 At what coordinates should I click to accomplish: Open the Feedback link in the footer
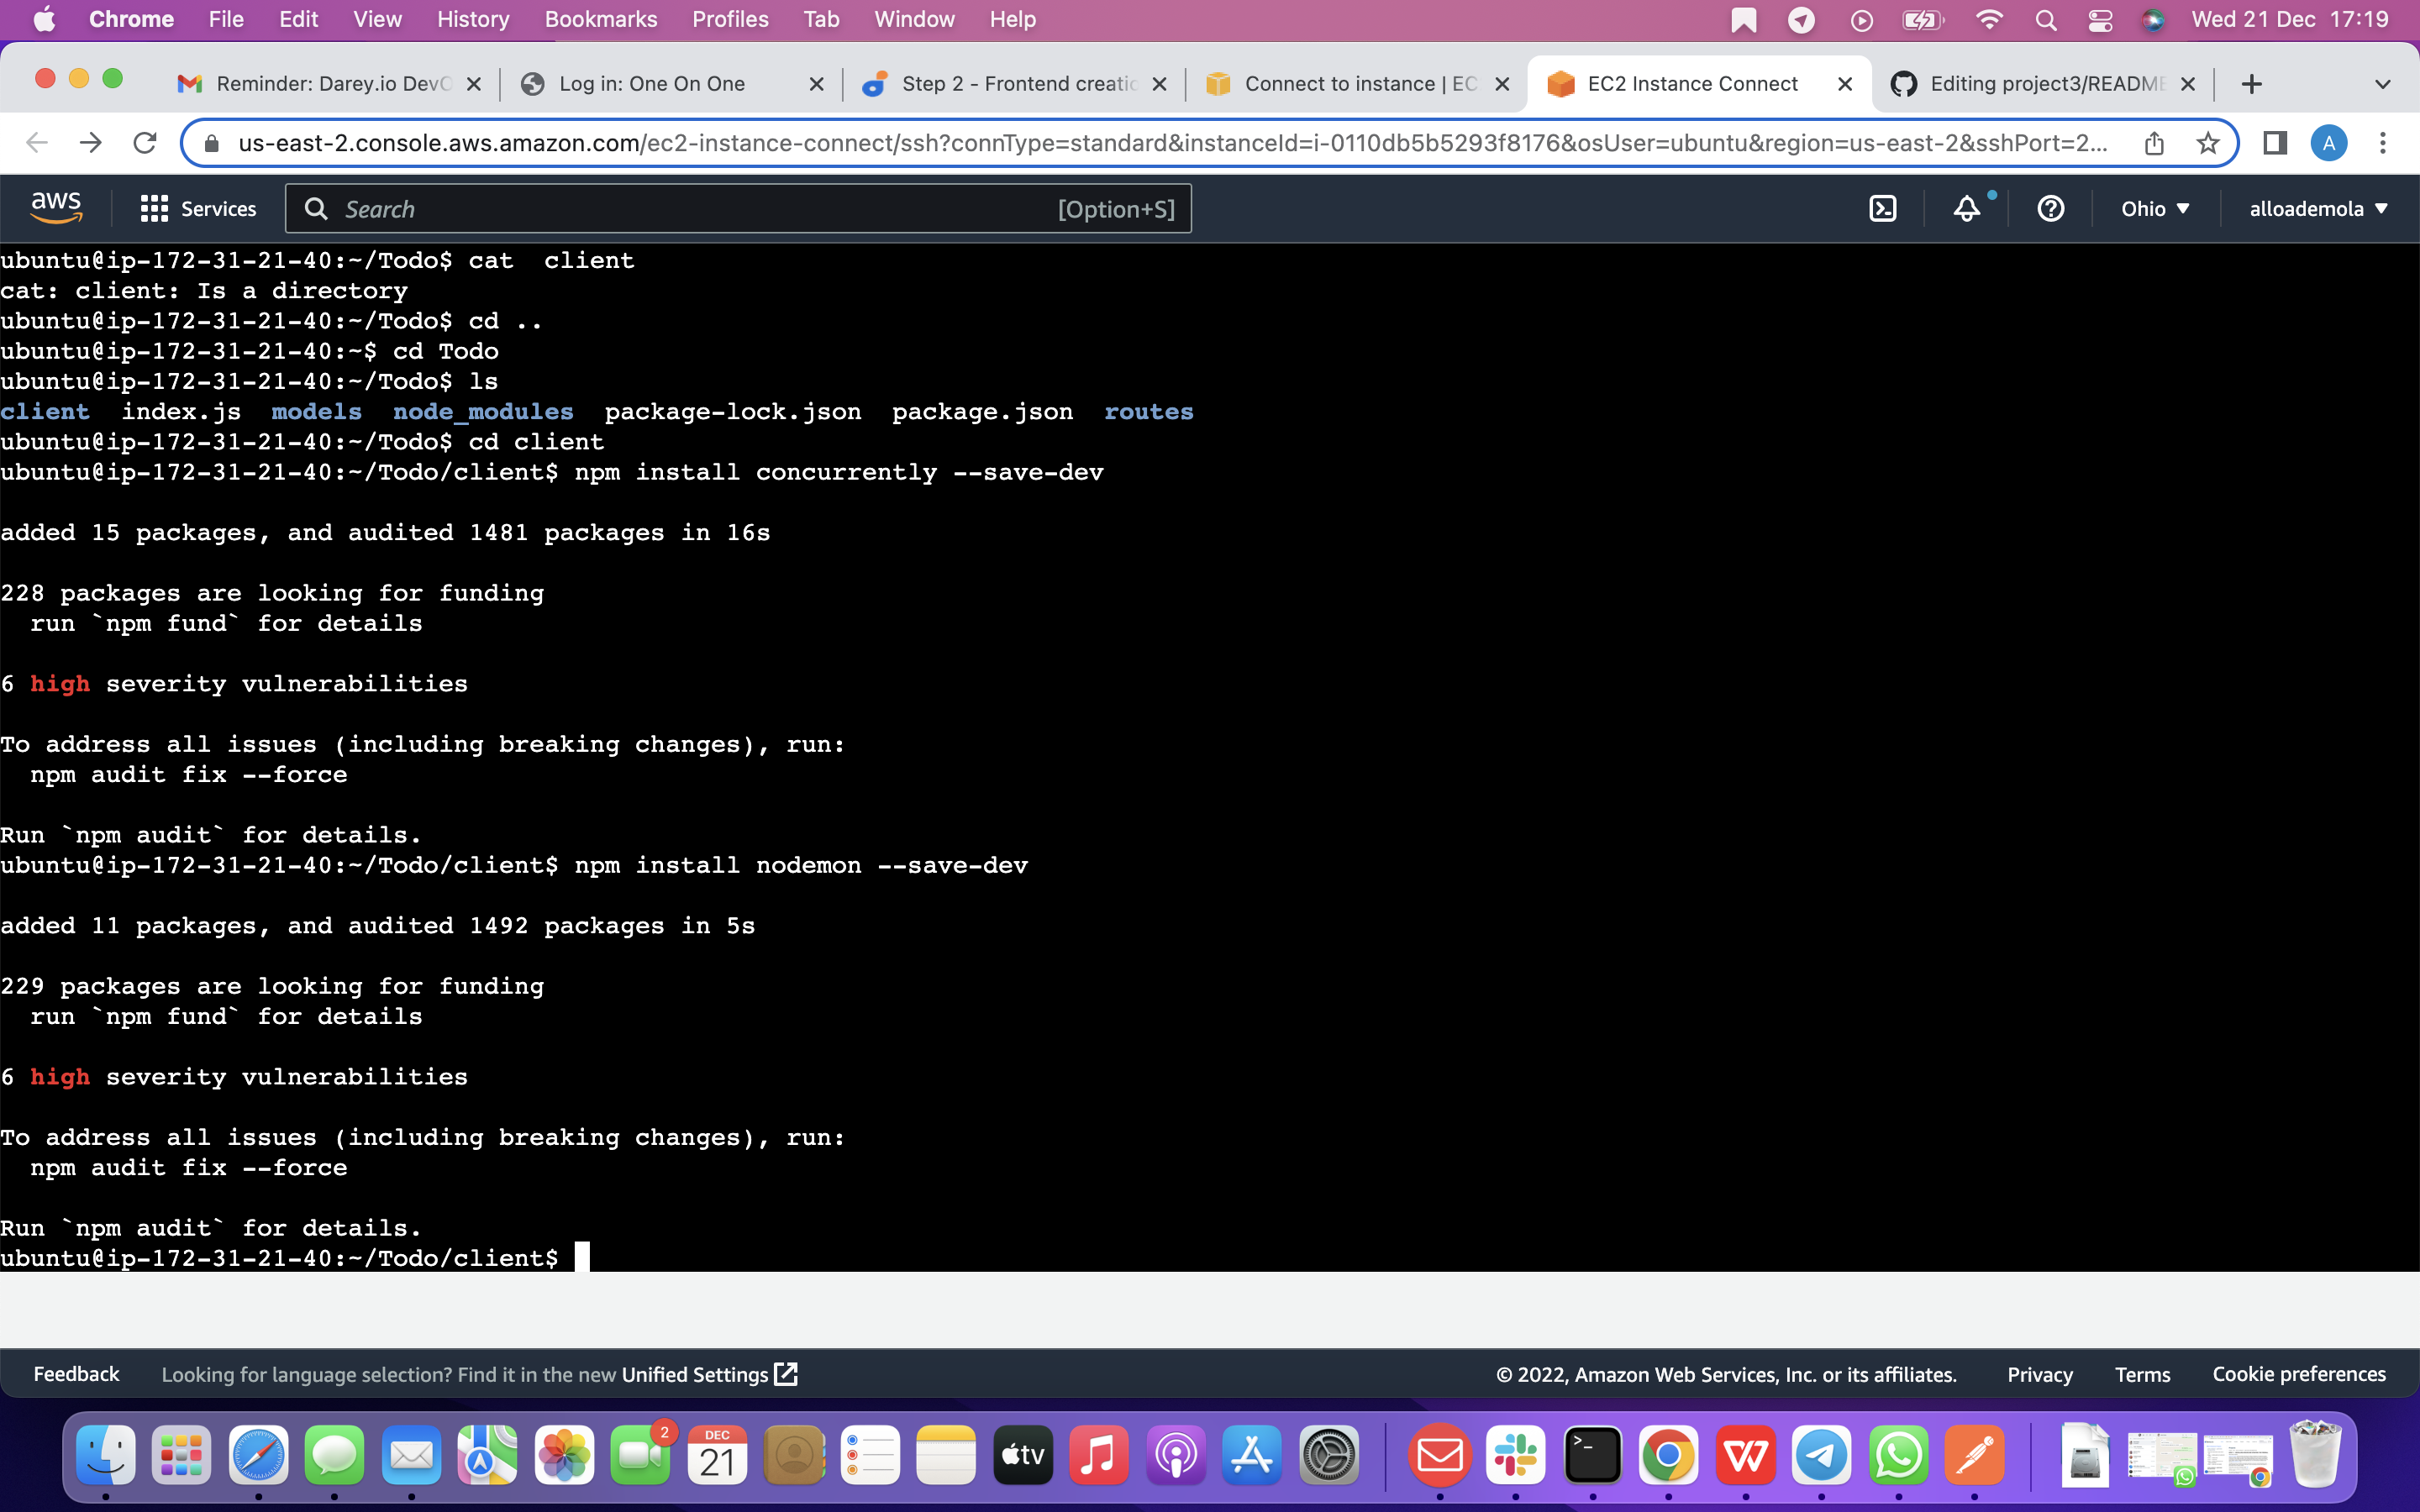tap(75, 1374)
